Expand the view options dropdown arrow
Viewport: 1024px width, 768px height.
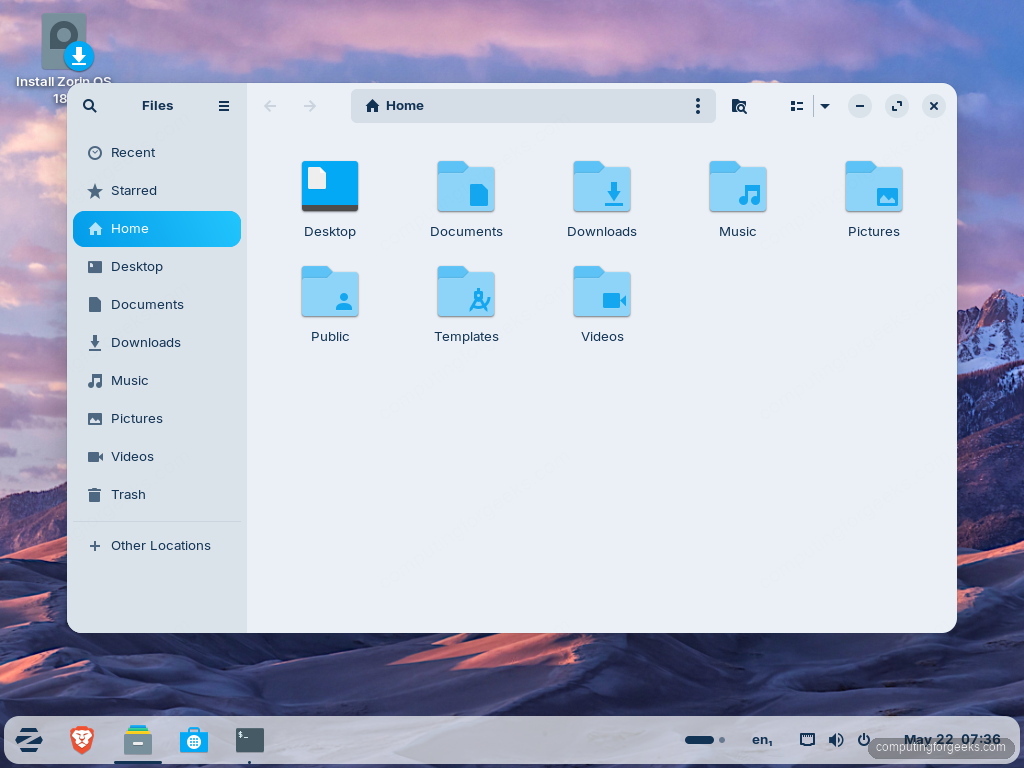825,106
